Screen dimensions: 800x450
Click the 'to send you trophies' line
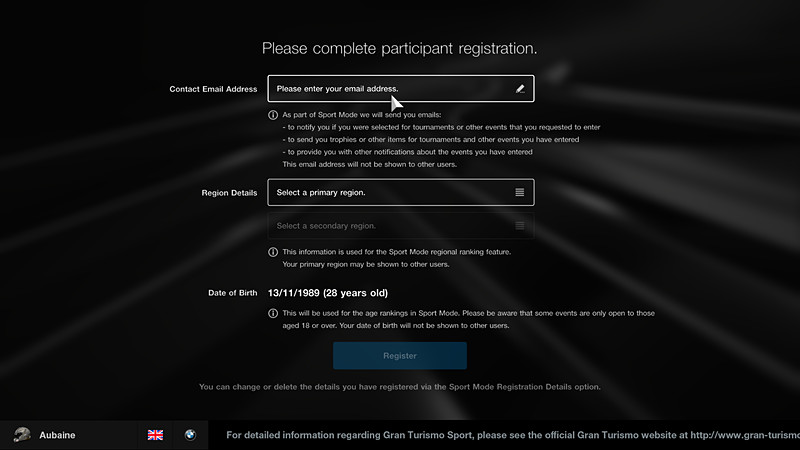(x=431, y=139)
